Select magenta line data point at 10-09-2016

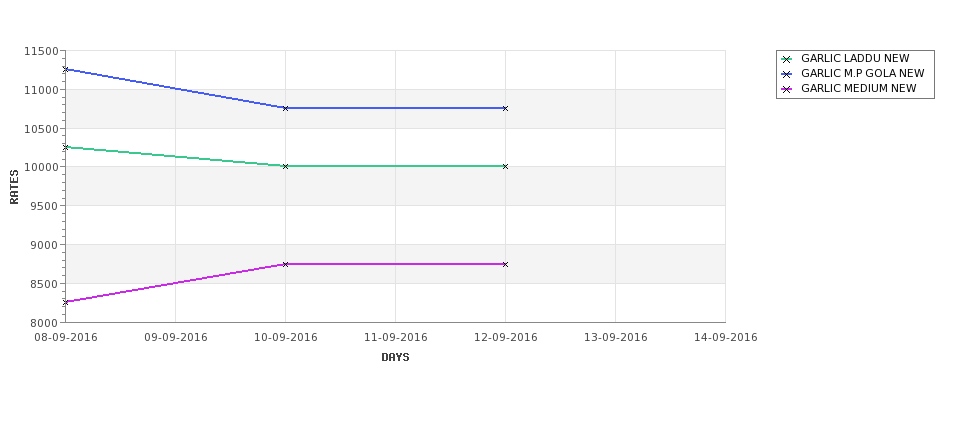pos(285,264)
